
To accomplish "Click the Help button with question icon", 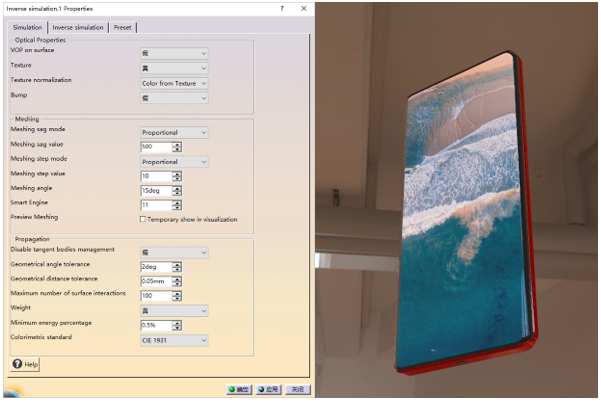I will click(25, 365).
